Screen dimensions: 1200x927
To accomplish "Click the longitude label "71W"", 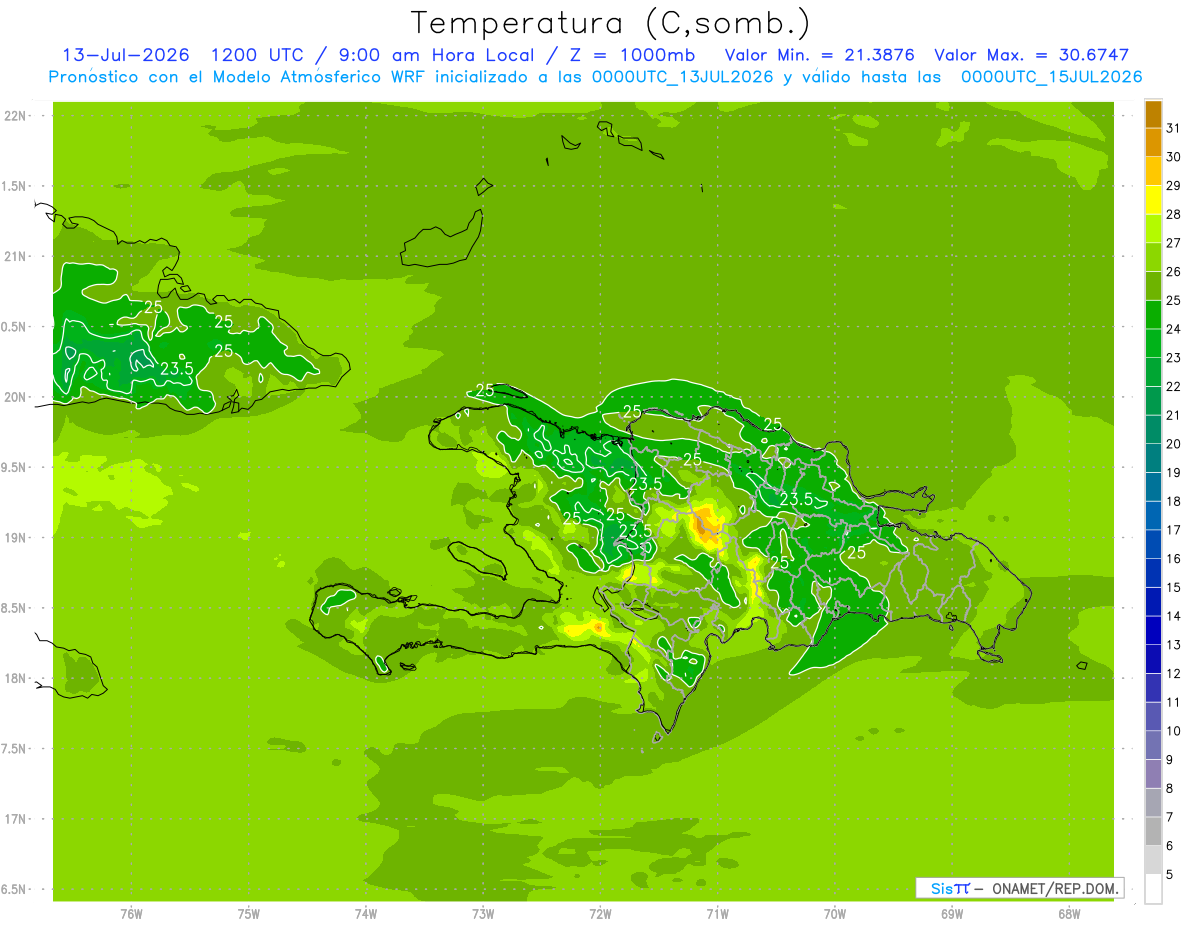I will (717, 914).
